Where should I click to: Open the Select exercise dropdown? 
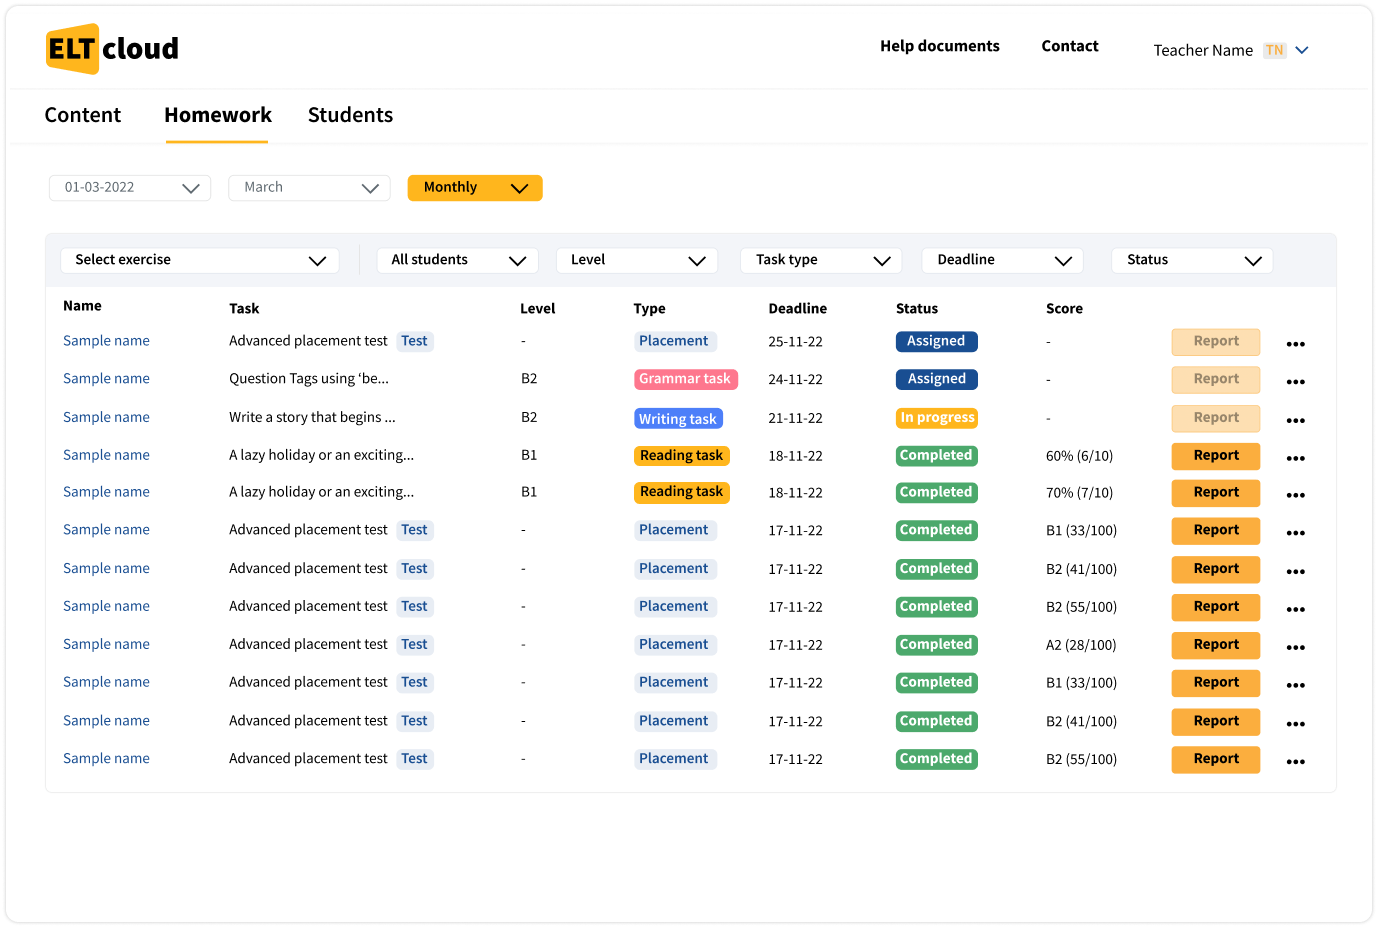tap(200, 260)
